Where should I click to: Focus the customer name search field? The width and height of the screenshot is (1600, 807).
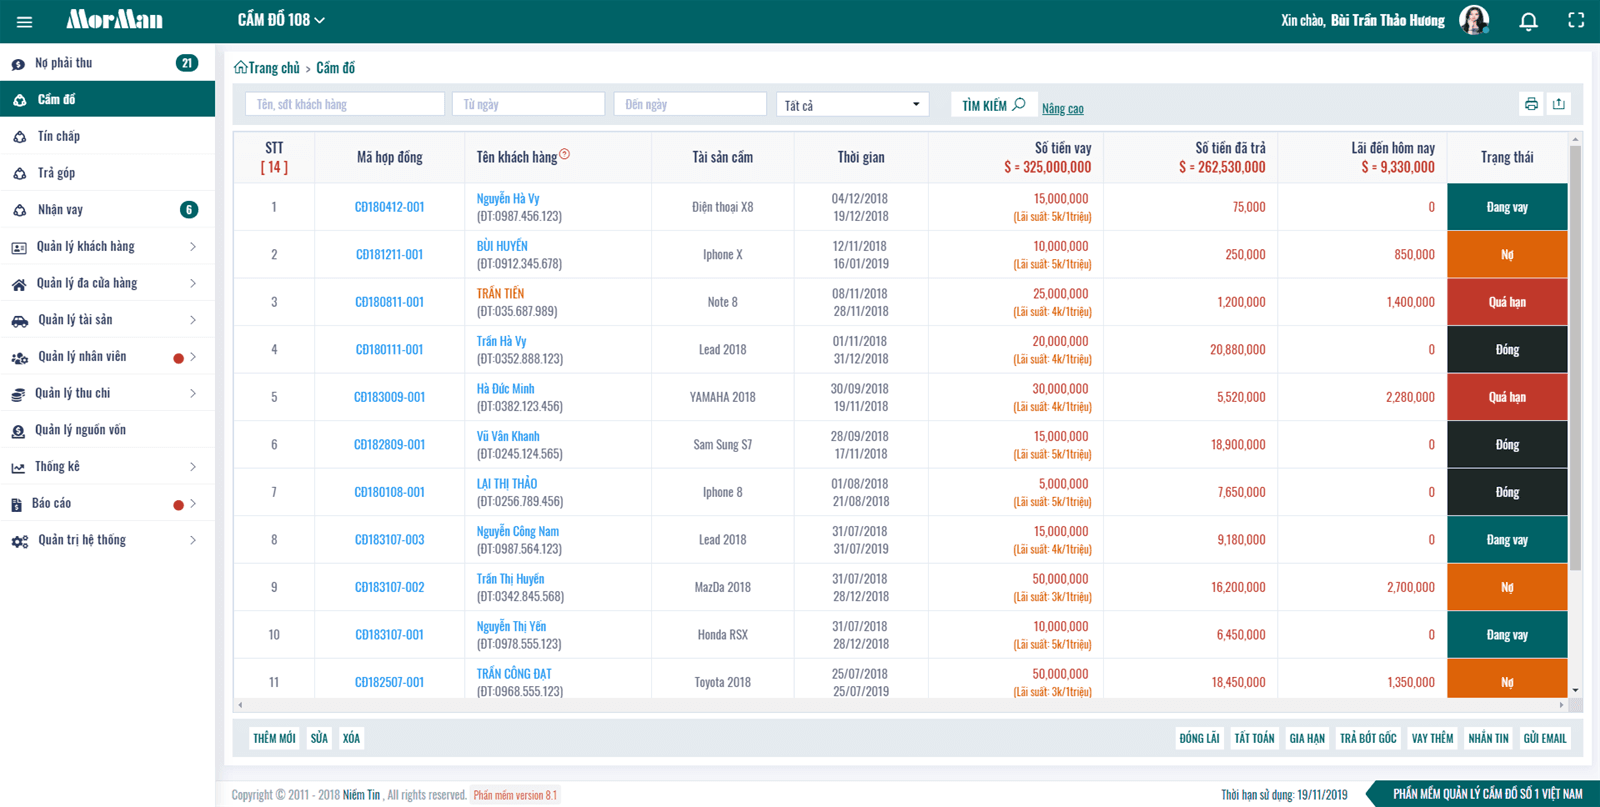click(x=345, y=104)
